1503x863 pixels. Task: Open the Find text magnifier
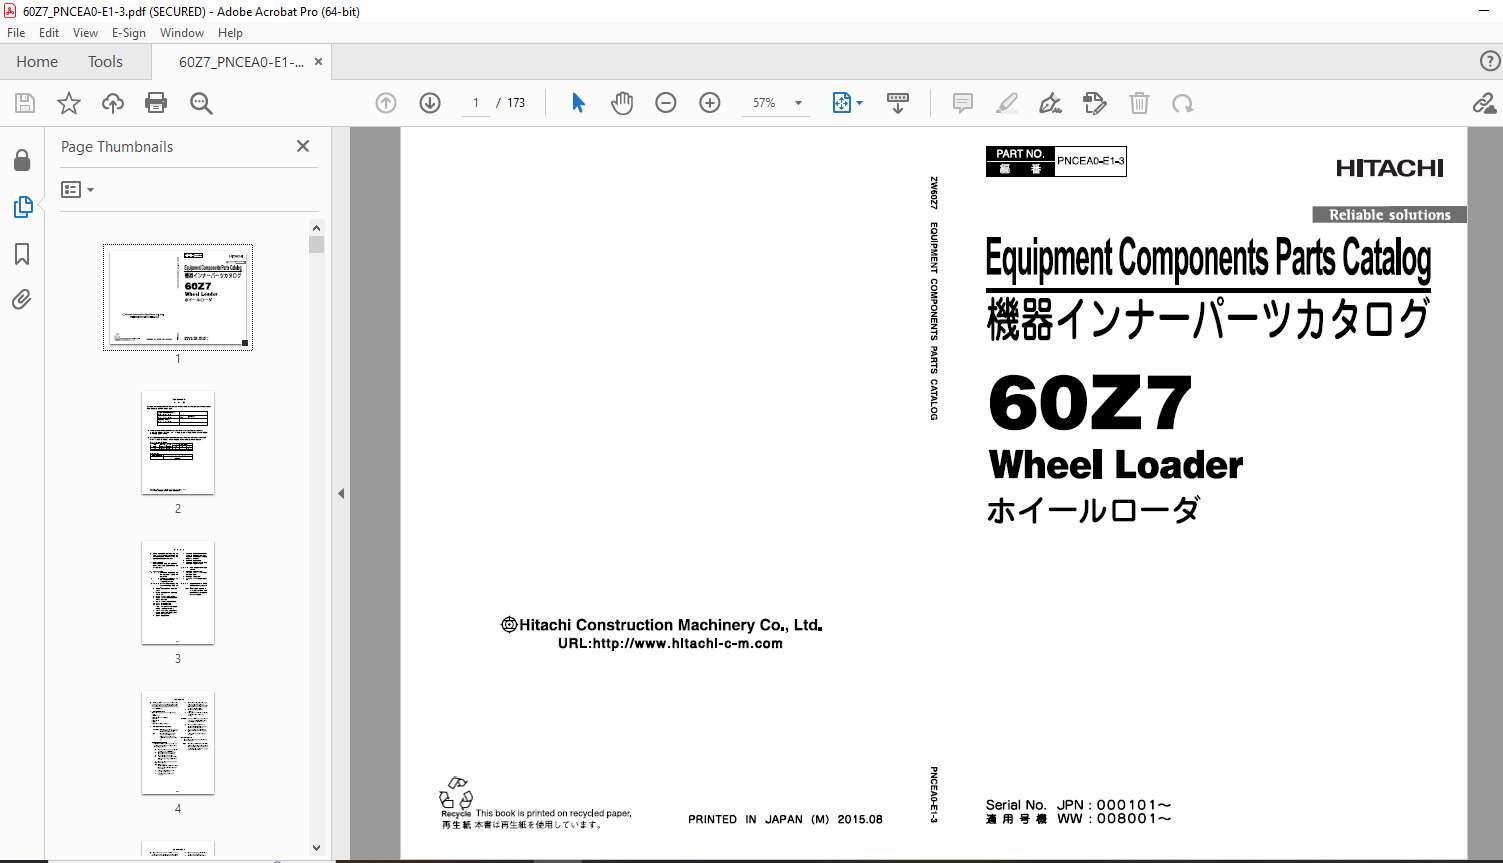201,103
